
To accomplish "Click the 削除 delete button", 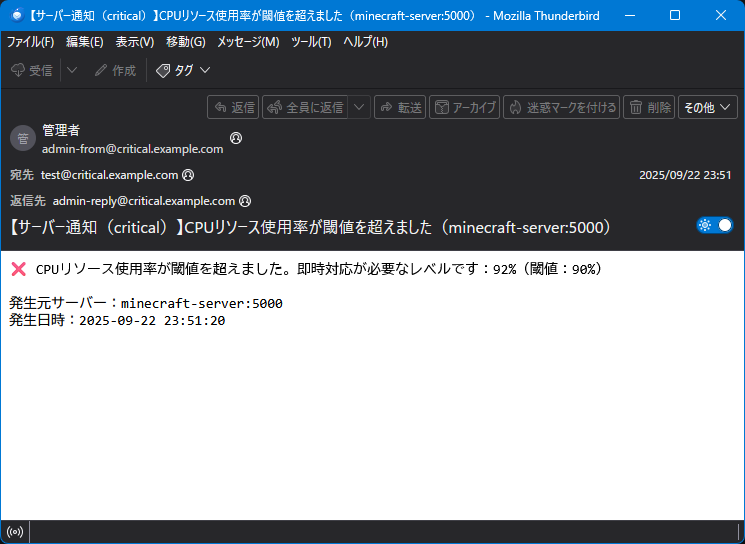I will click(649, 107).
